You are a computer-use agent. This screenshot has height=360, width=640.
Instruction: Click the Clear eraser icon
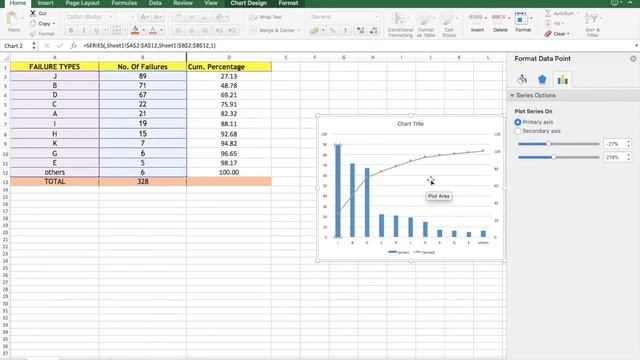[x=548, y=34]
